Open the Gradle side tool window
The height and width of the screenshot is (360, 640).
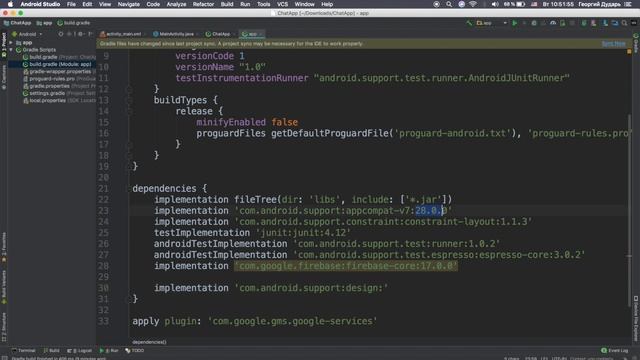pyautogui.click(x=636, y=43)
